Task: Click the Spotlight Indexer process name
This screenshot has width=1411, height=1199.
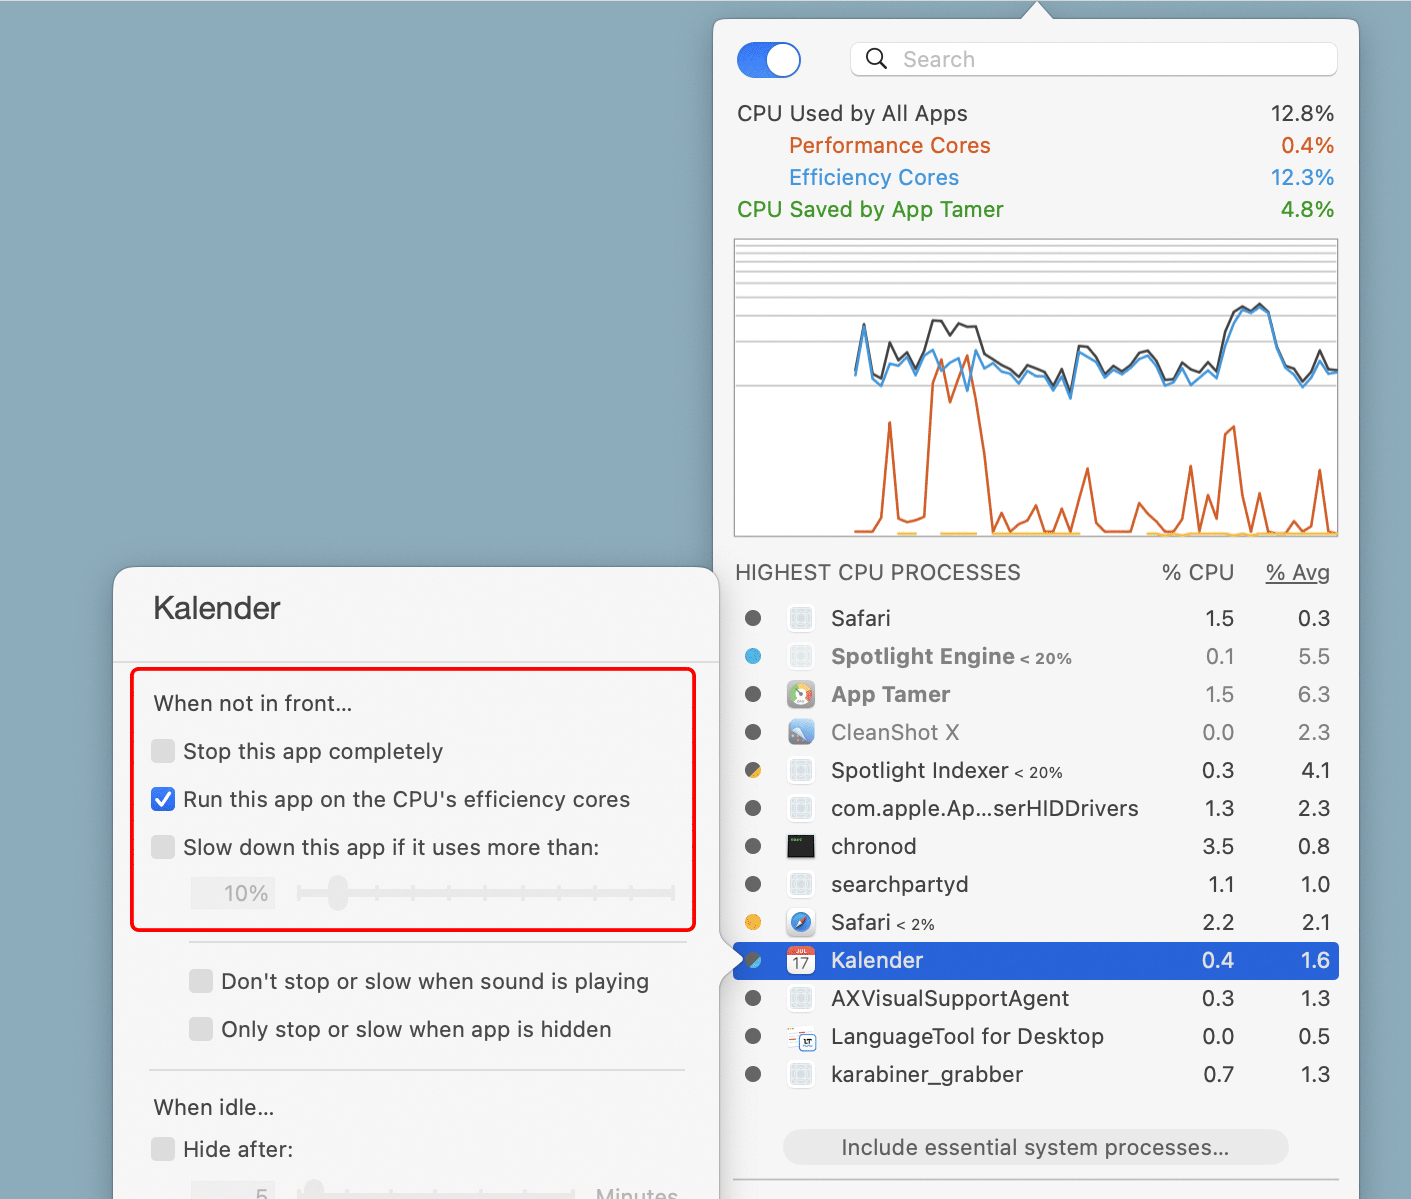Action: (x=920, y=770)
